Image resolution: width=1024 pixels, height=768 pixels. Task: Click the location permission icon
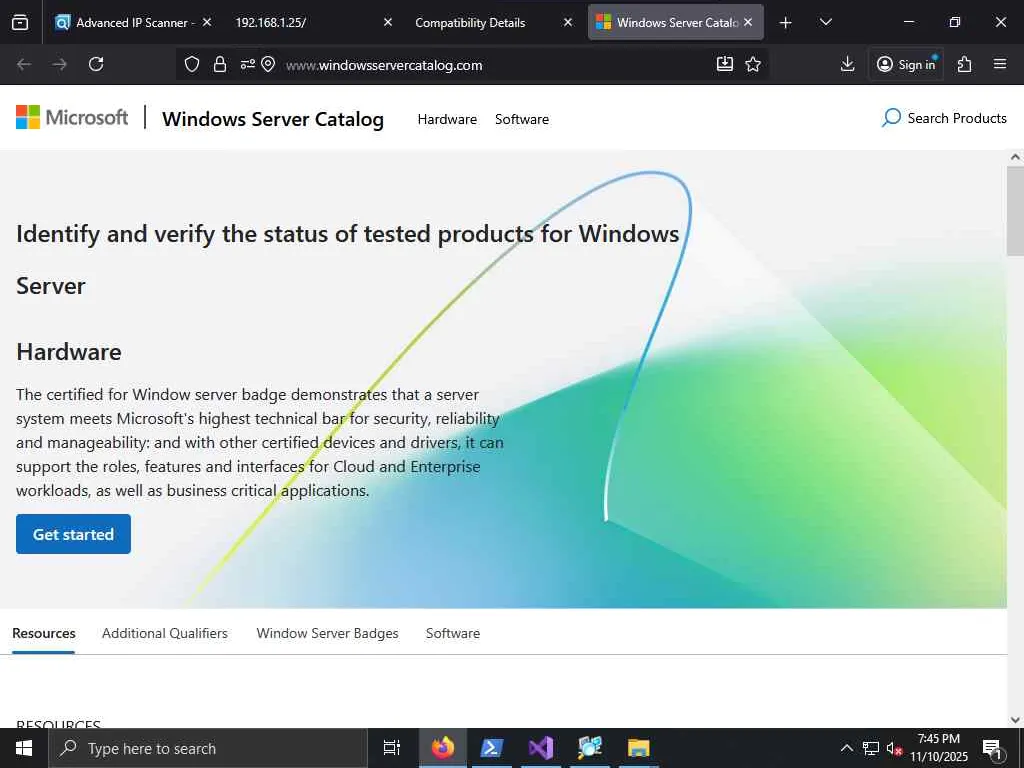(268, 64)
